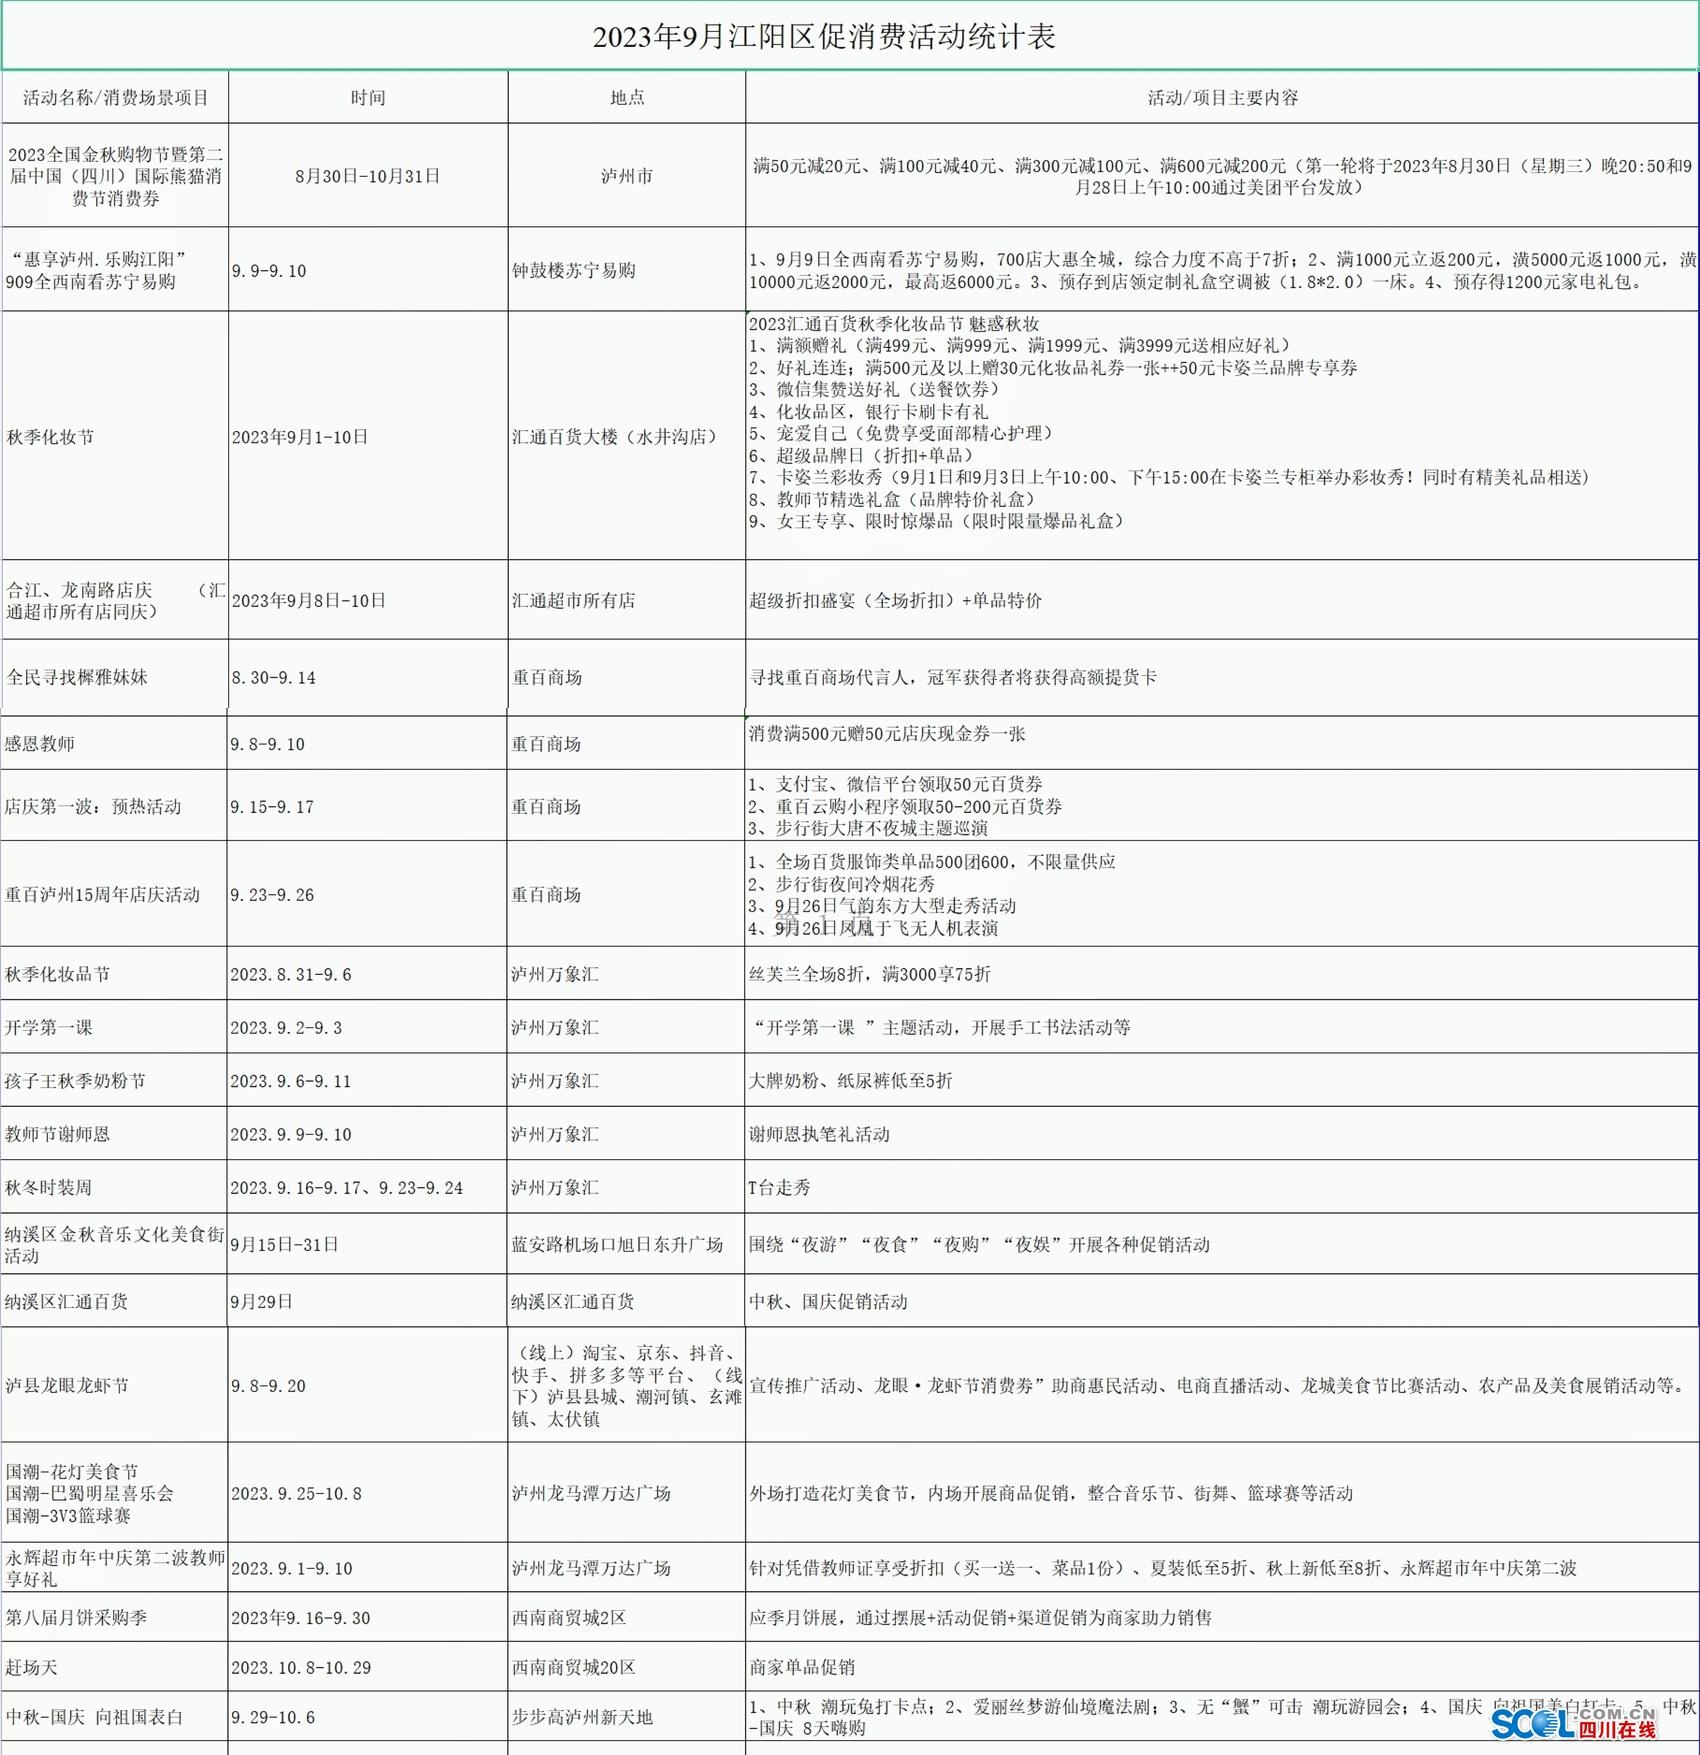Select the header cell 活动名称/消费场景项目
Viewport: 1700px width, 1755px height.
click(116, 97)
